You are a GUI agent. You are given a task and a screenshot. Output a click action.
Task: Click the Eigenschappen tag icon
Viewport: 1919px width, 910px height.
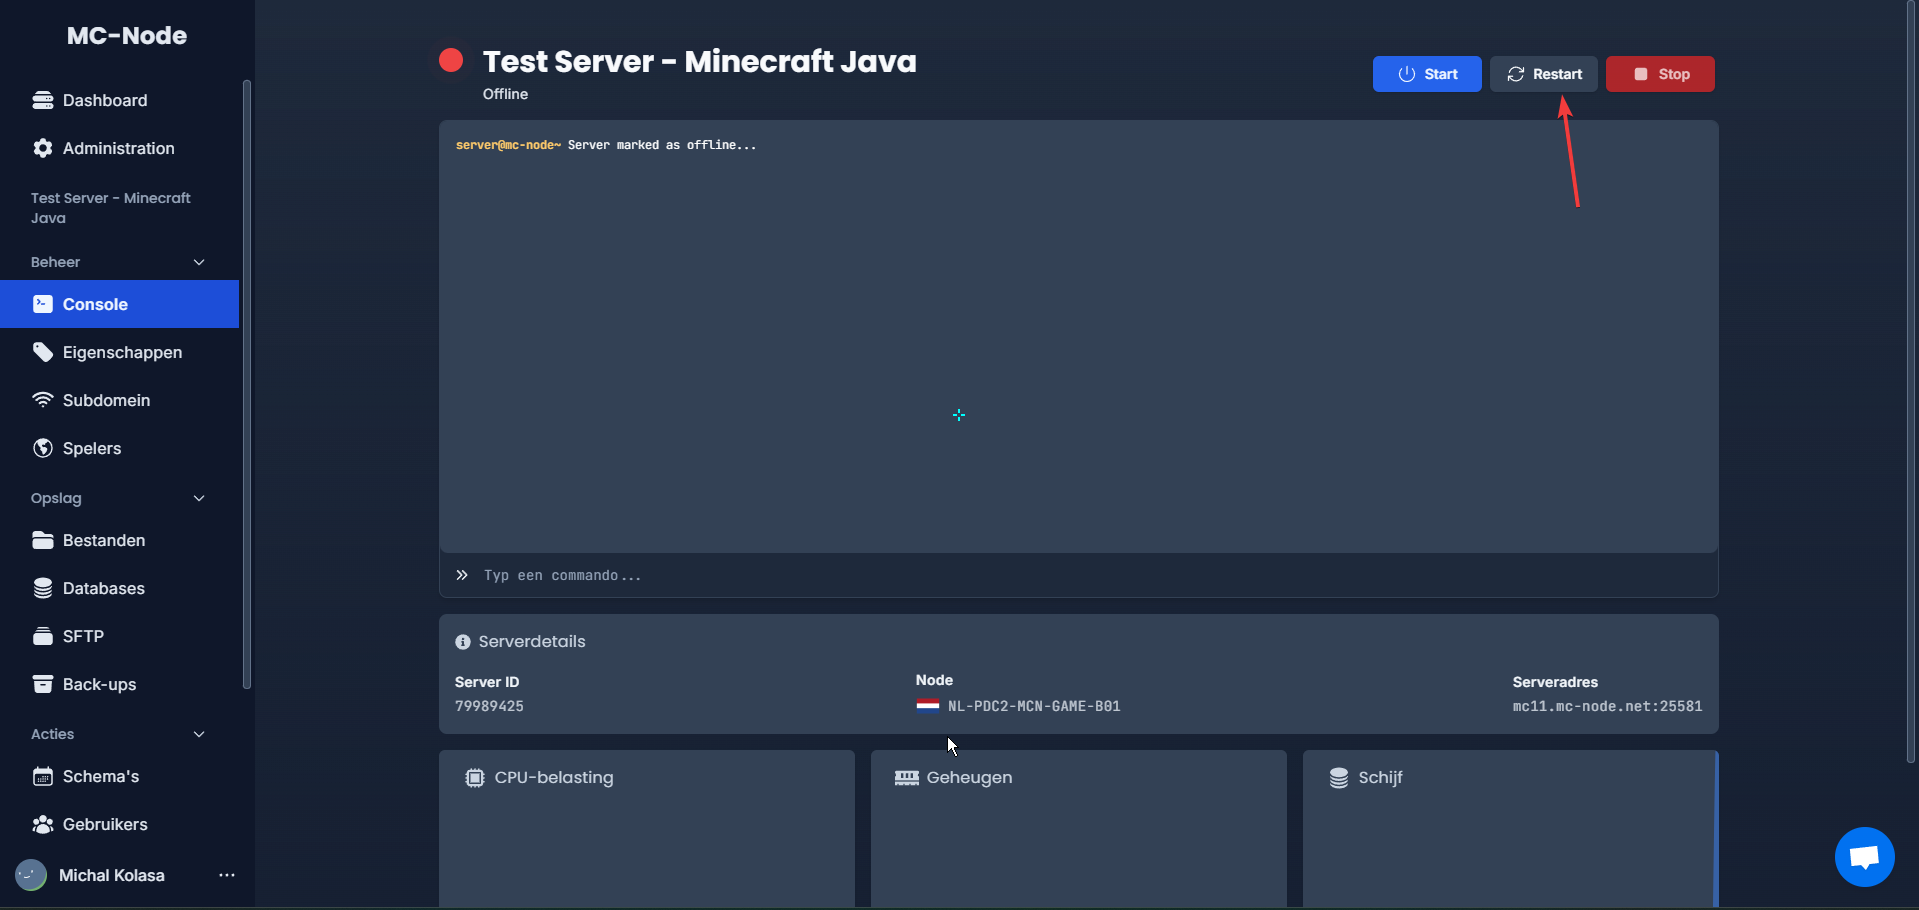pos(43,352)
